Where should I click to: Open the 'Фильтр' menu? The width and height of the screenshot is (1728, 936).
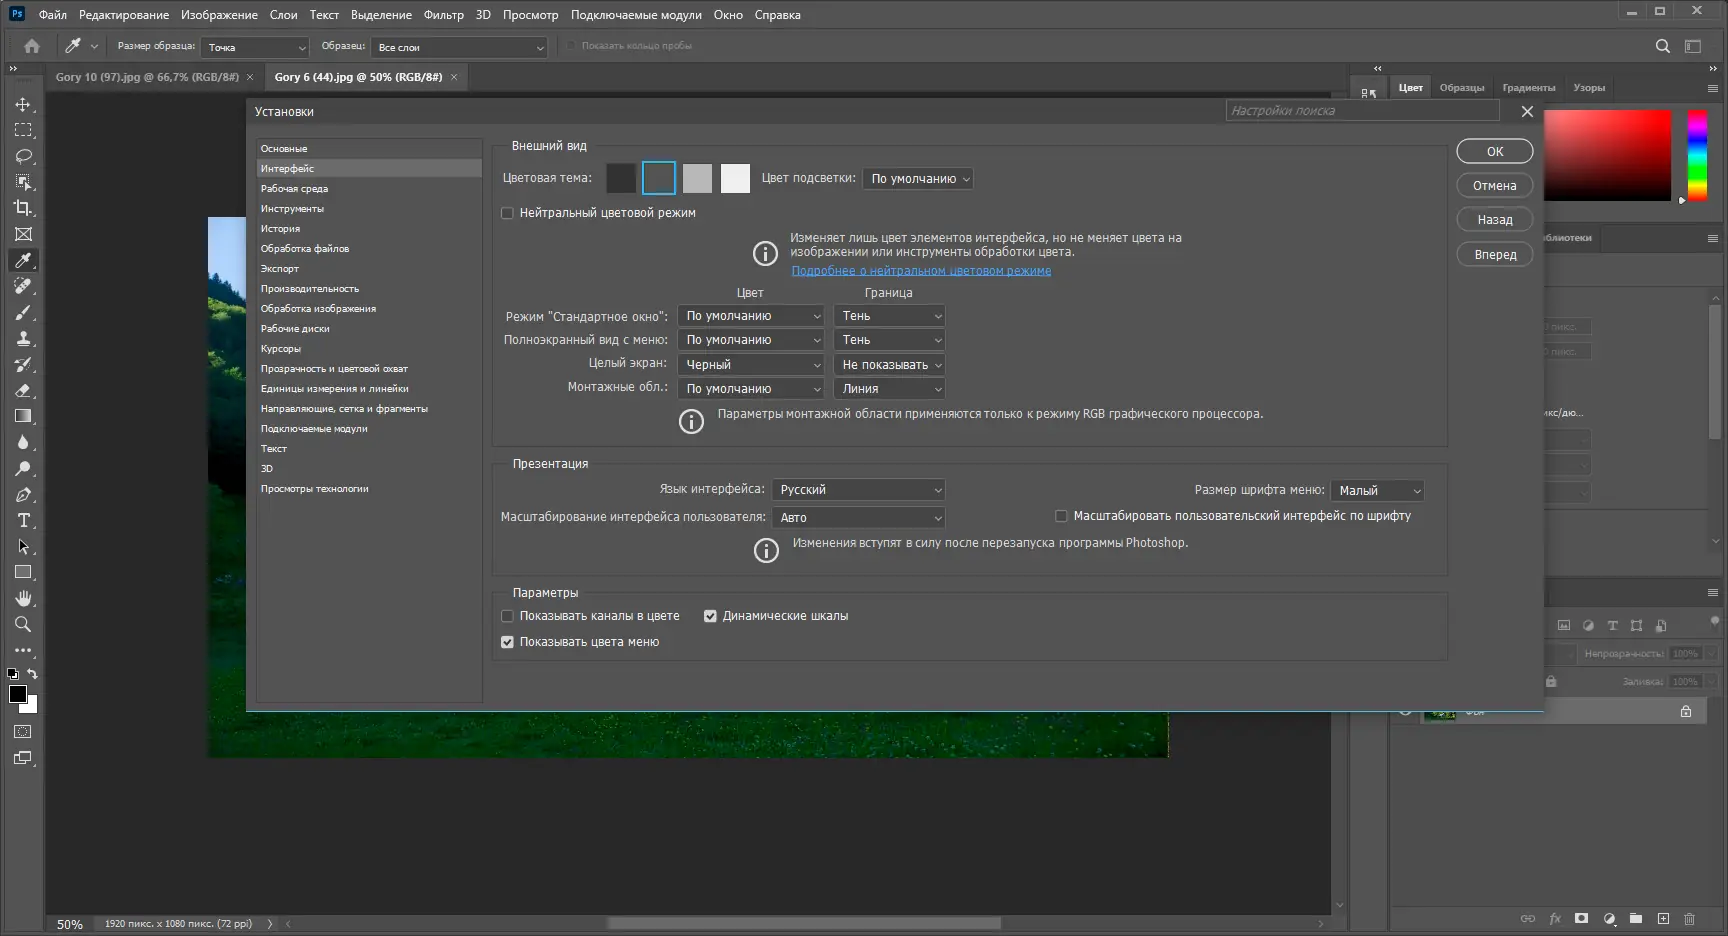(x=444, y=15)
